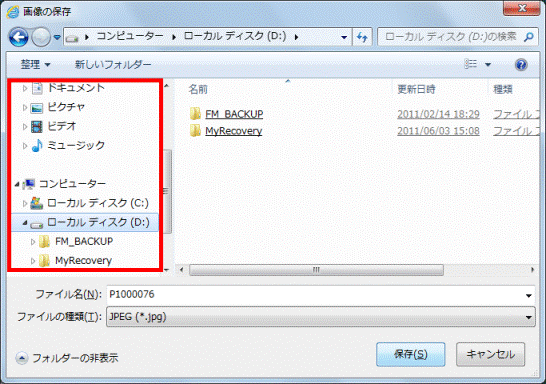Click the date 2011/02/14 18:29
The height and width of the screenshot is (384, 546).
tap(438, 114)
